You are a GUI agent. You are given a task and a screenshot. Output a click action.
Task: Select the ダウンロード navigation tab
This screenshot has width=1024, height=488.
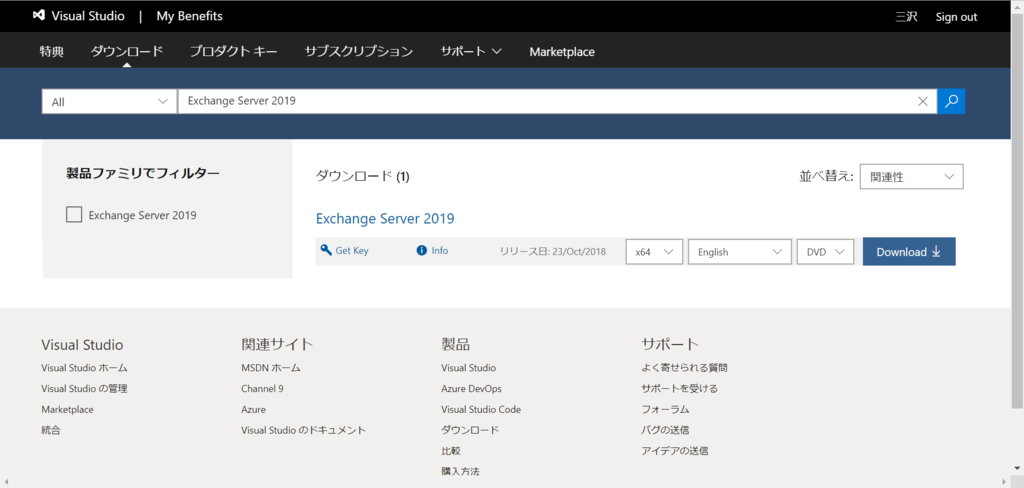pos(127,52)
